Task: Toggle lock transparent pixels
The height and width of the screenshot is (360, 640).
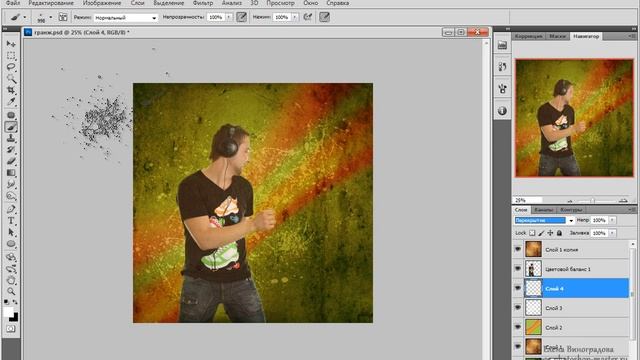Action: click(x=532, y=233)
